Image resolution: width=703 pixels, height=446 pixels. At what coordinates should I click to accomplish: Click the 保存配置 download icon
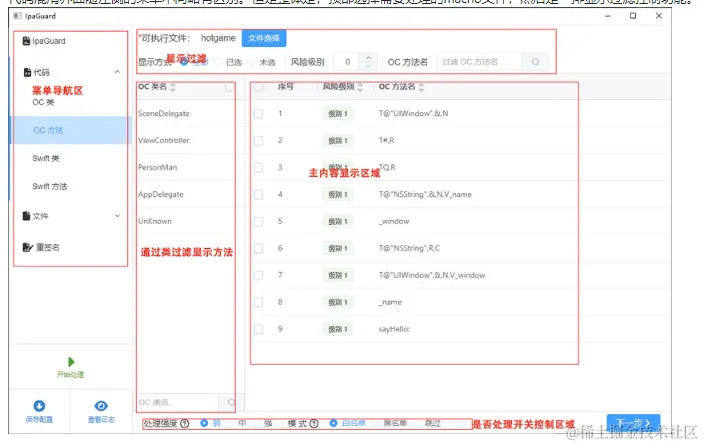(x=39, y=406)
